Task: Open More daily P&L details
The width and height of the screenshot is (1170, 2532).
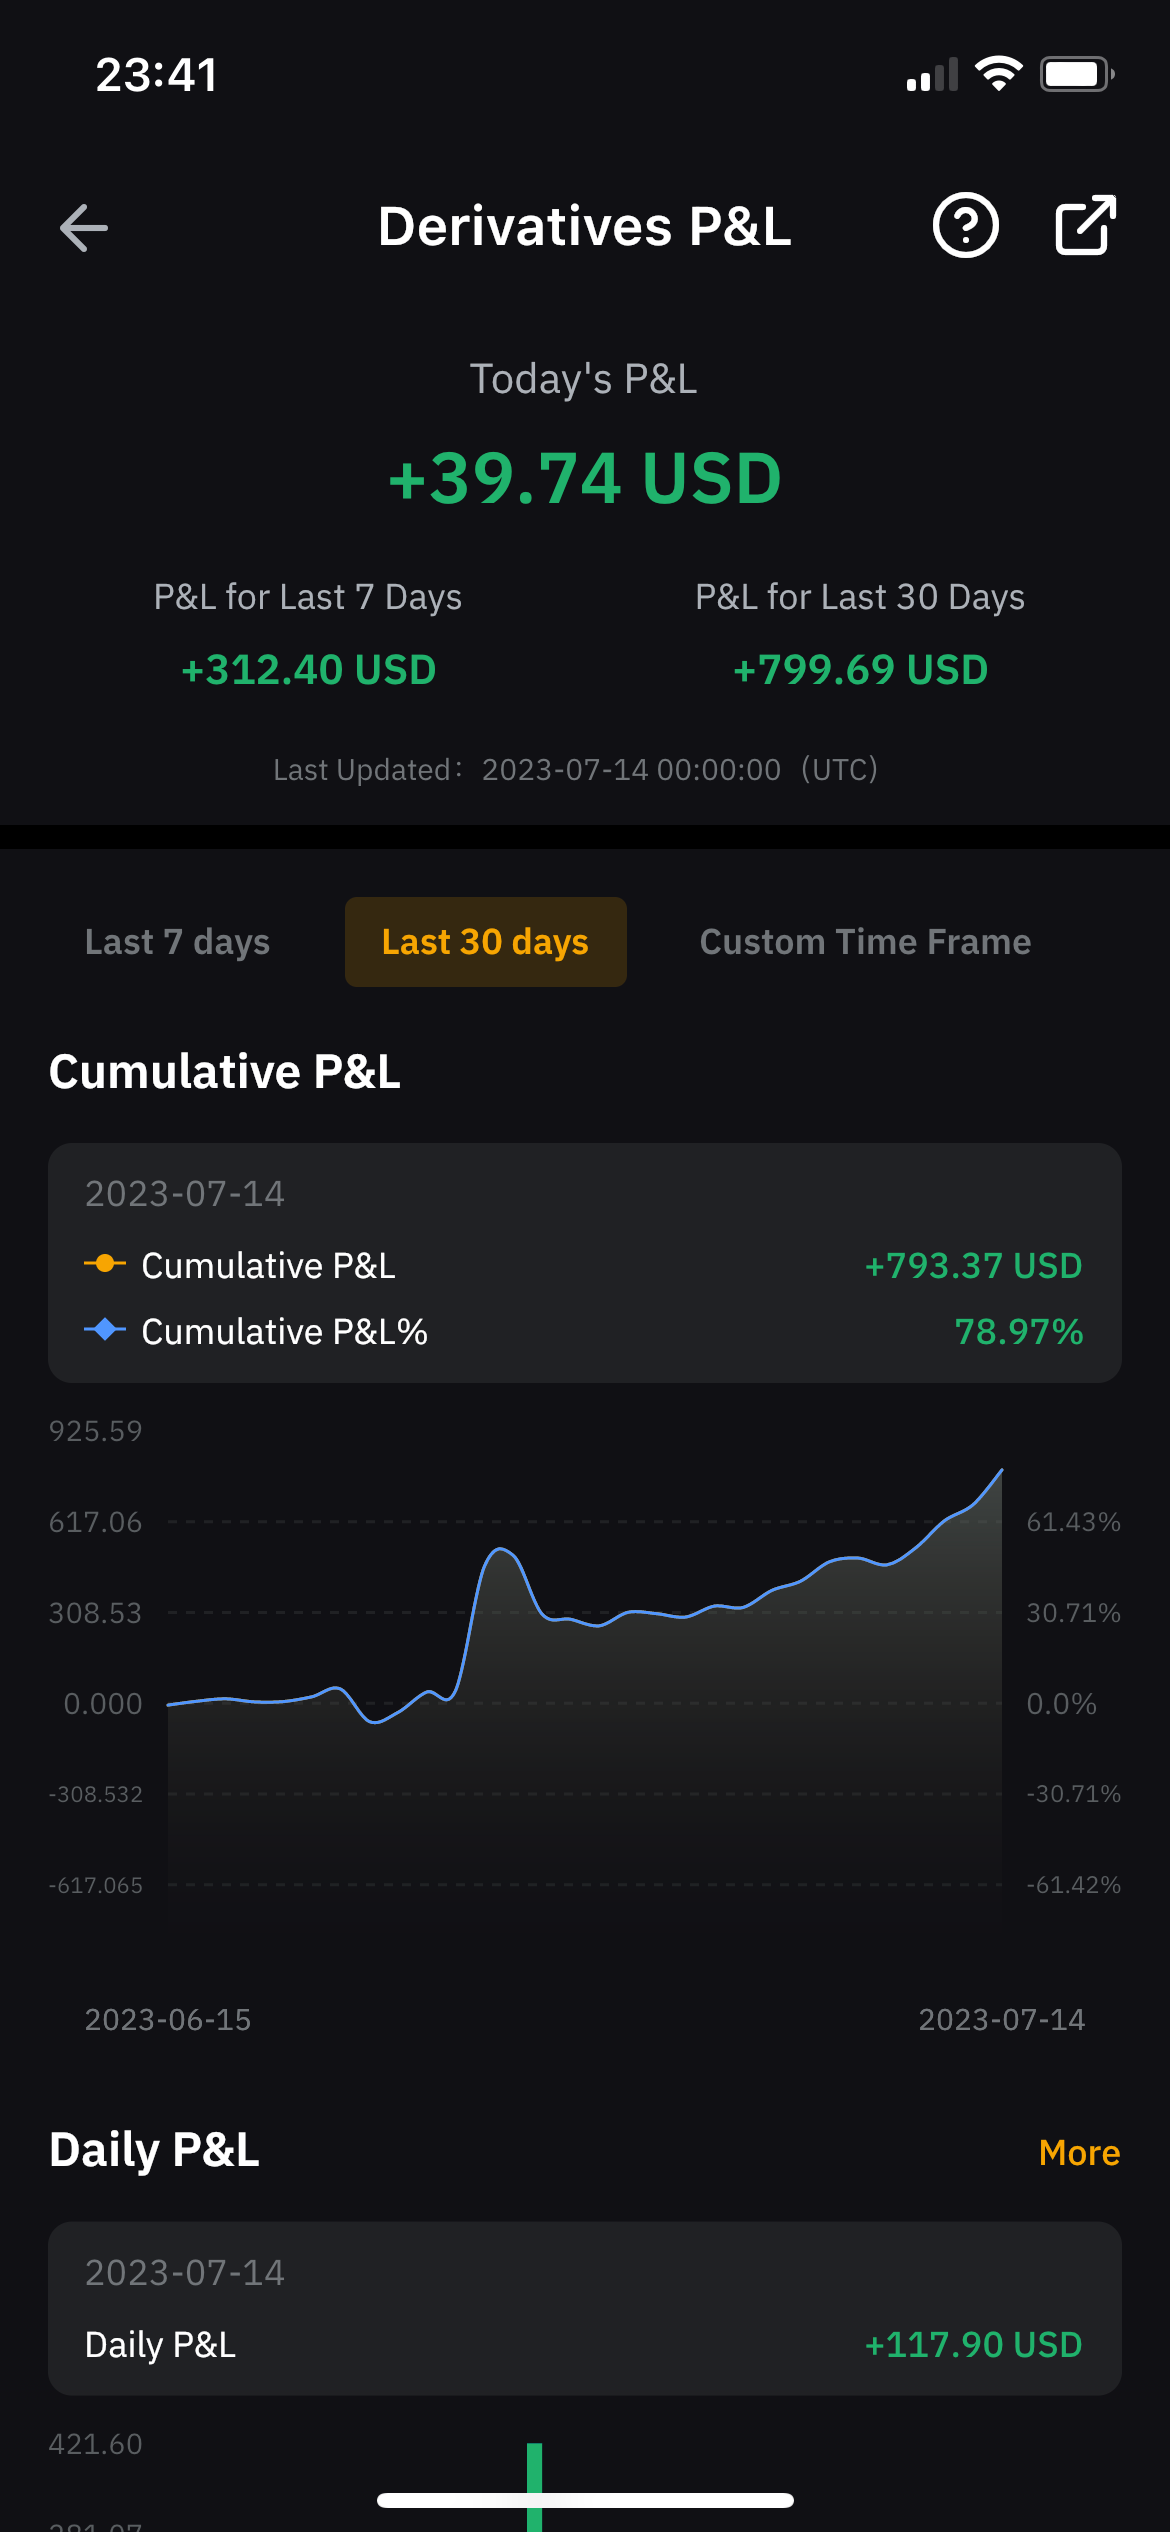Action: click(x=1079, y=2152)
